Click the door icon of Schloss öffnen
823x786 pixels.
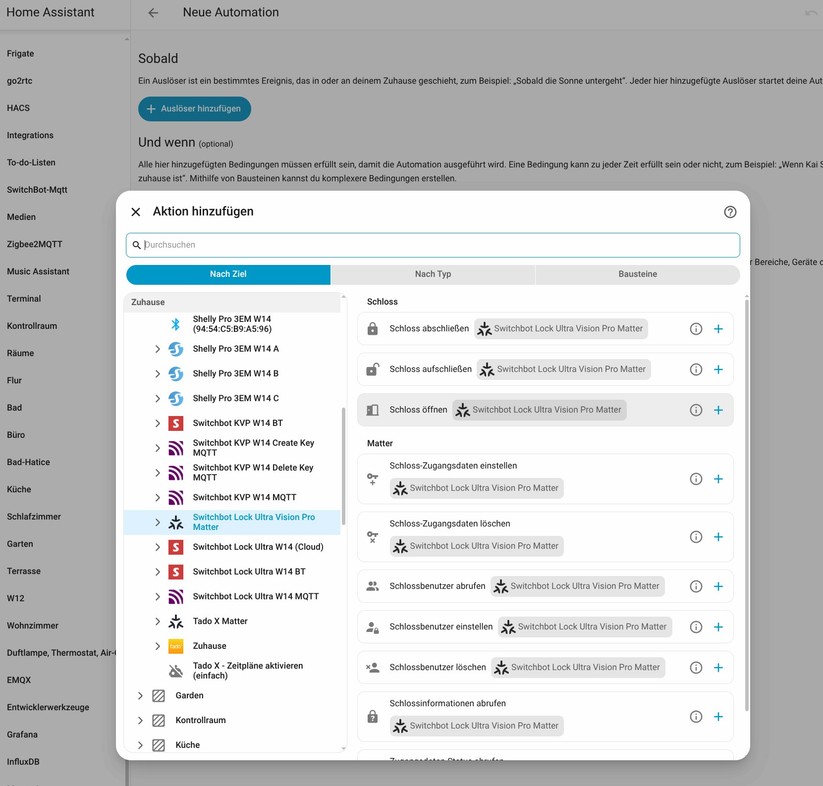tap(372, 410)
